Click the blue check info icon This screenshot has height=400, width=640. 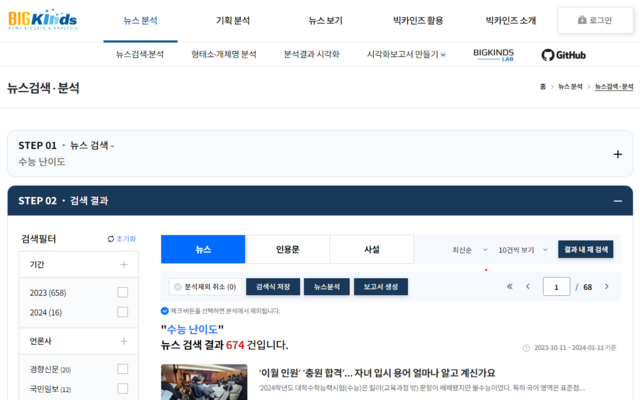coord(164,311)
